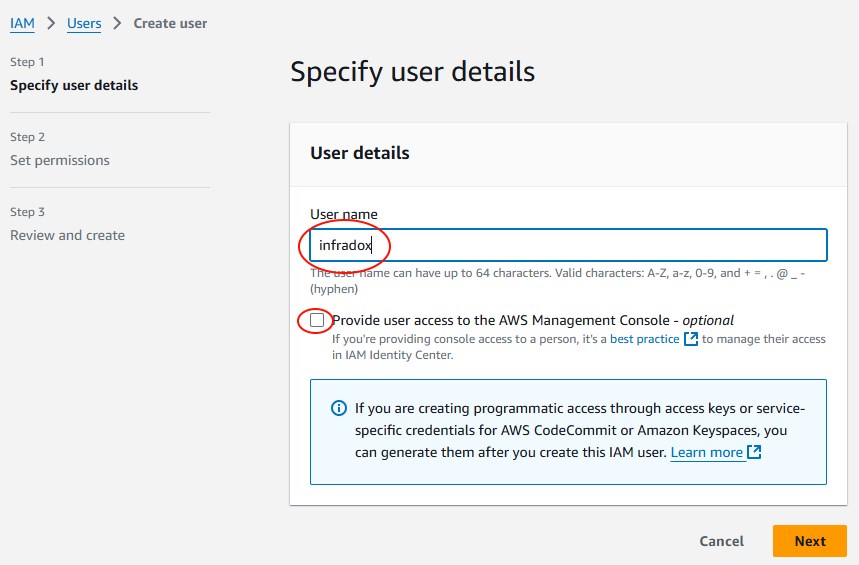Open the best practice link
The width and height of the screenshot is (859, 565).
coord(644,339)
